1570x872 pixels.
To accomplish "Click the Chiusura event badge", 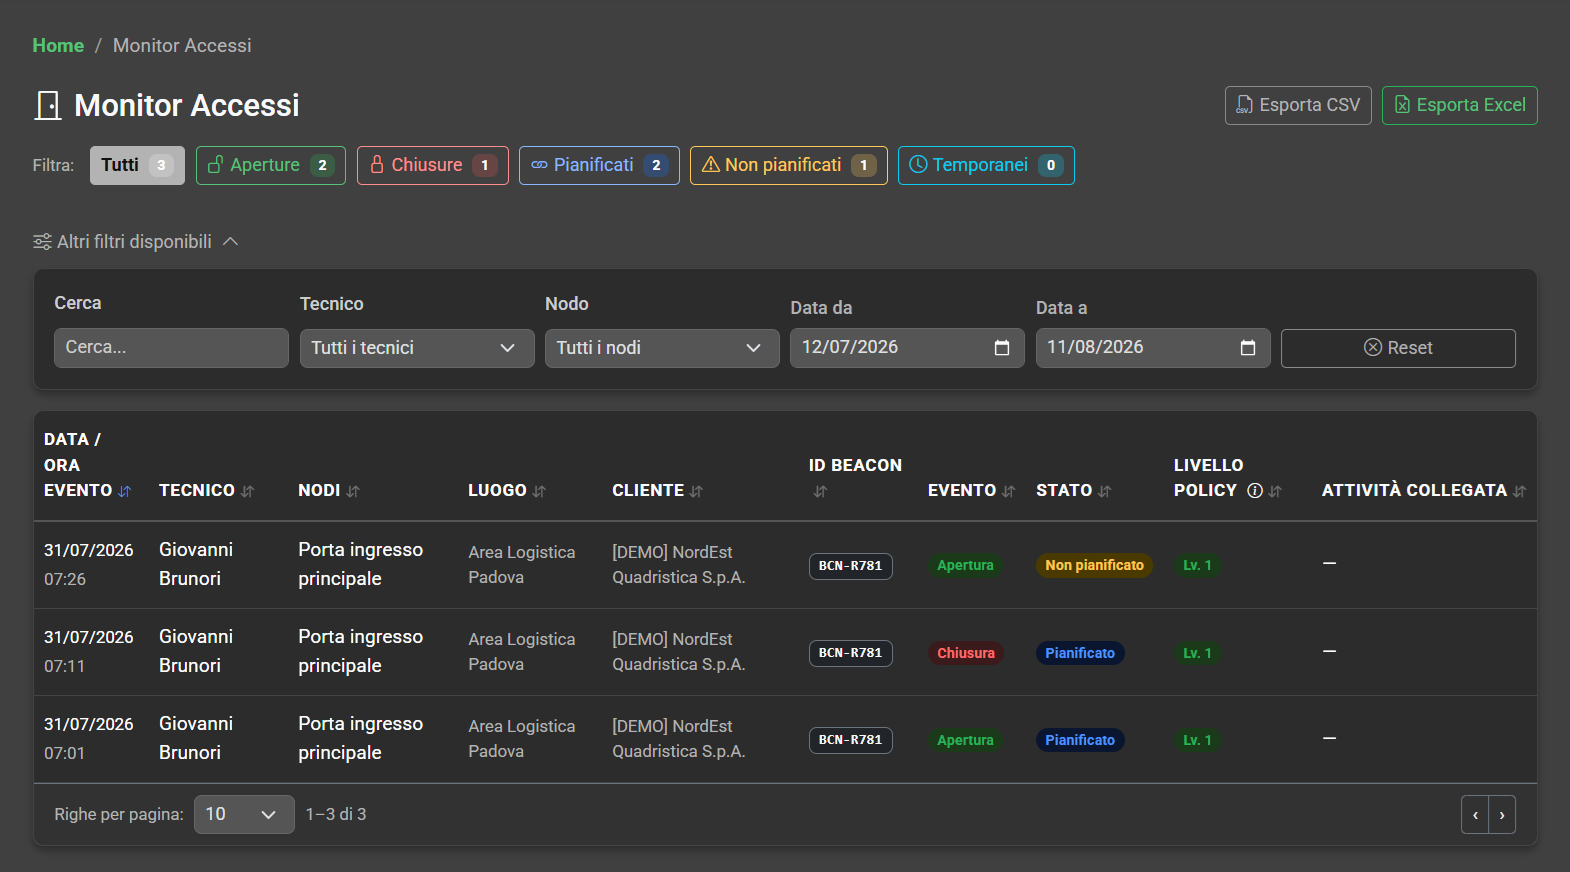I will (966, 653).
